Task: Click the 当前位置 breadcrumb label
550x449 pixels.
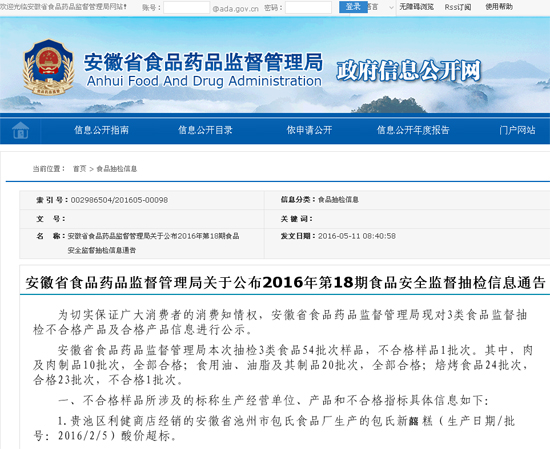Action: click(49, 169)
